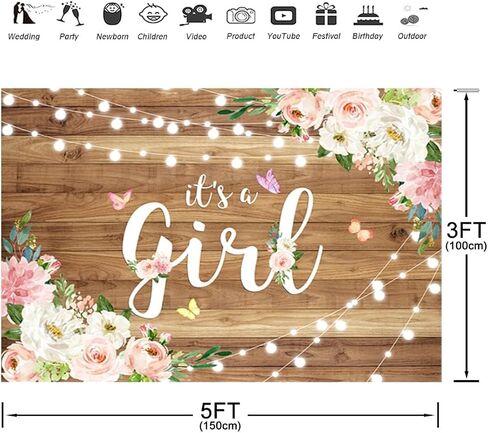Select the Product photo camera icon
The image size is (488, 433).
coord(241,16)
